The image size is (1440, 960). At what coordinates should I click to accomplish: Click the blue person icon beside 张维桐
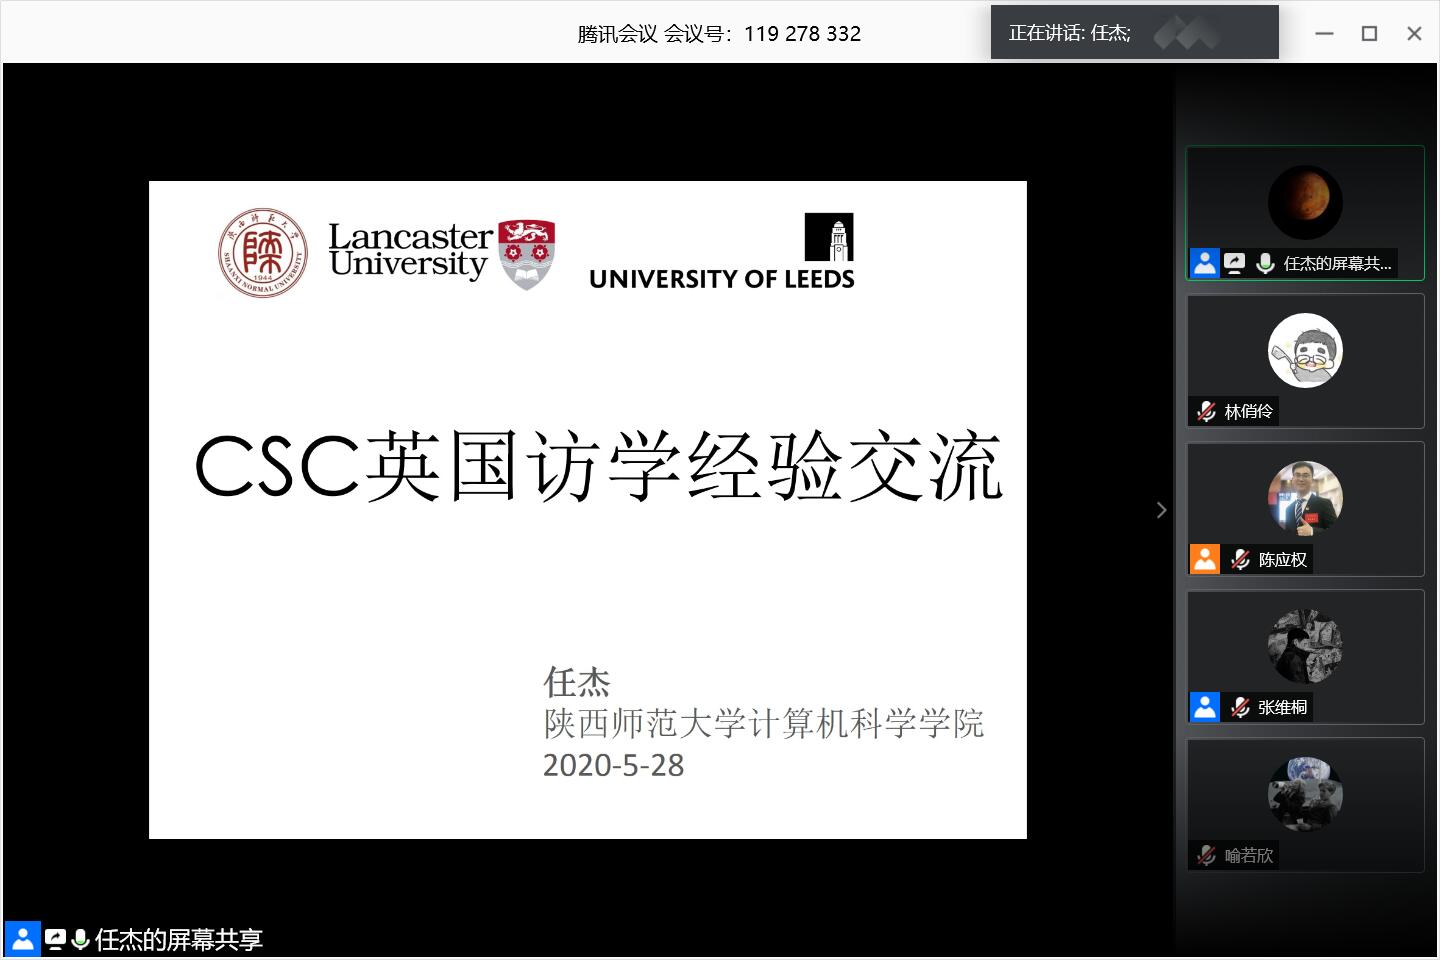click(x=1205, y=707)
